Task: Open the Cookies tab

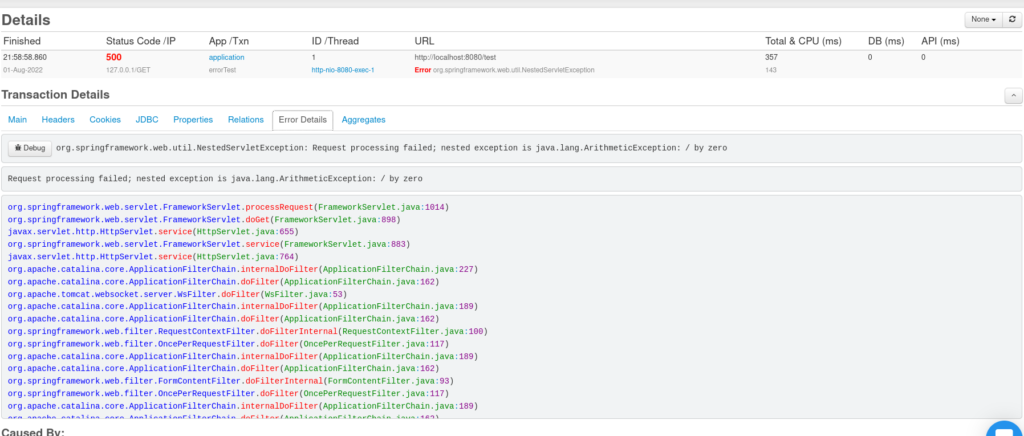Action: click(x=105, y=120)
